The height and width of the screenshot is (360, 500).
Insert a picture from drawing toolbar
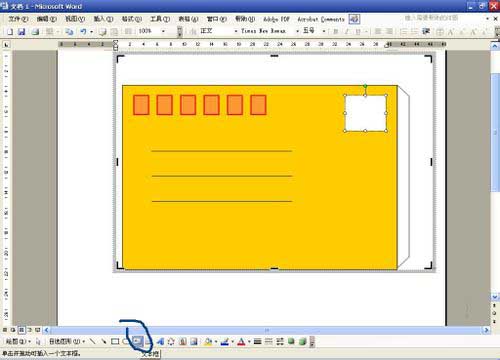[x=194, y=341]
